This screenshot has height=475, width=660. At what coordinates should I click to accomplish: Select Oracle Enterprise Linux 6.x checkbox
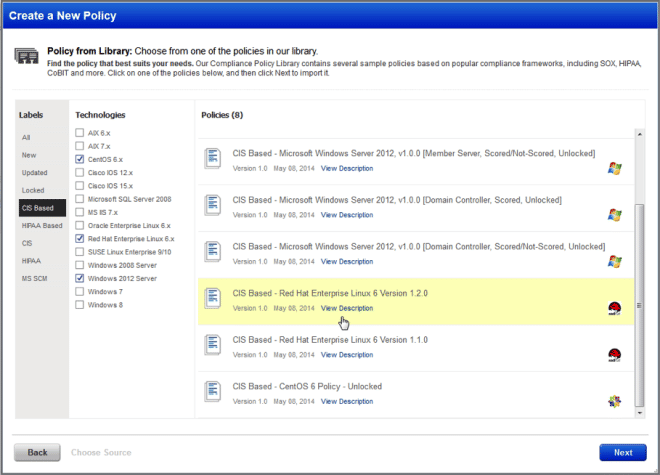tap(80, 225)
